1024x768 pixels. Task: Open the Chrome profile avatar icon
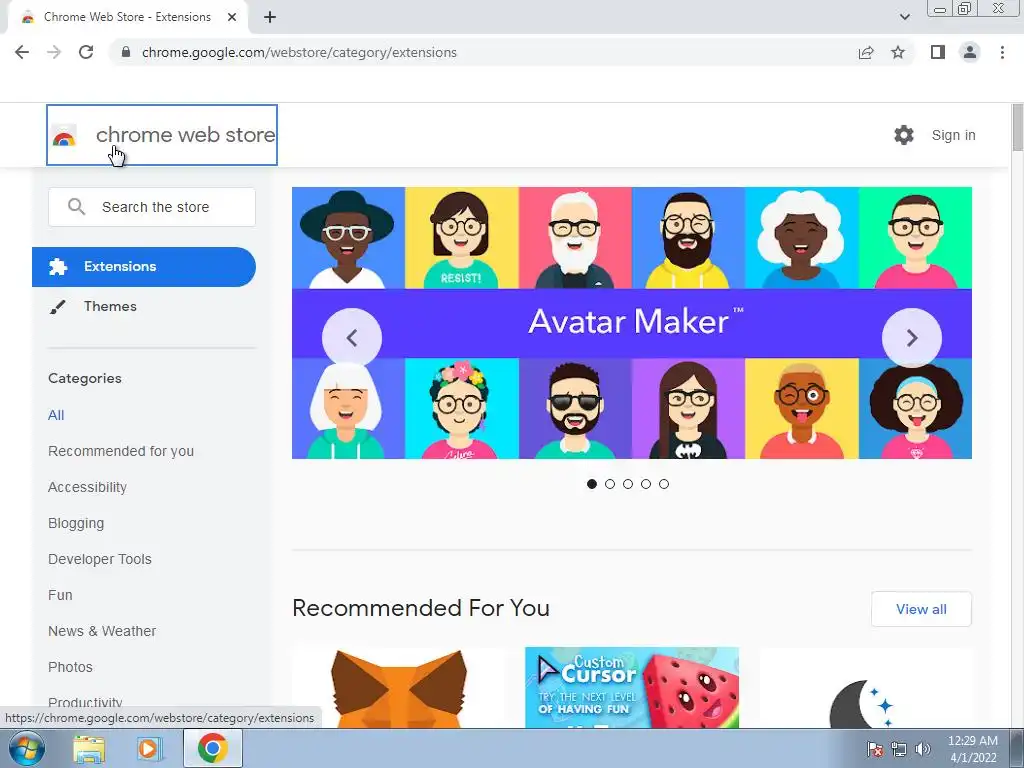point(970,52)
